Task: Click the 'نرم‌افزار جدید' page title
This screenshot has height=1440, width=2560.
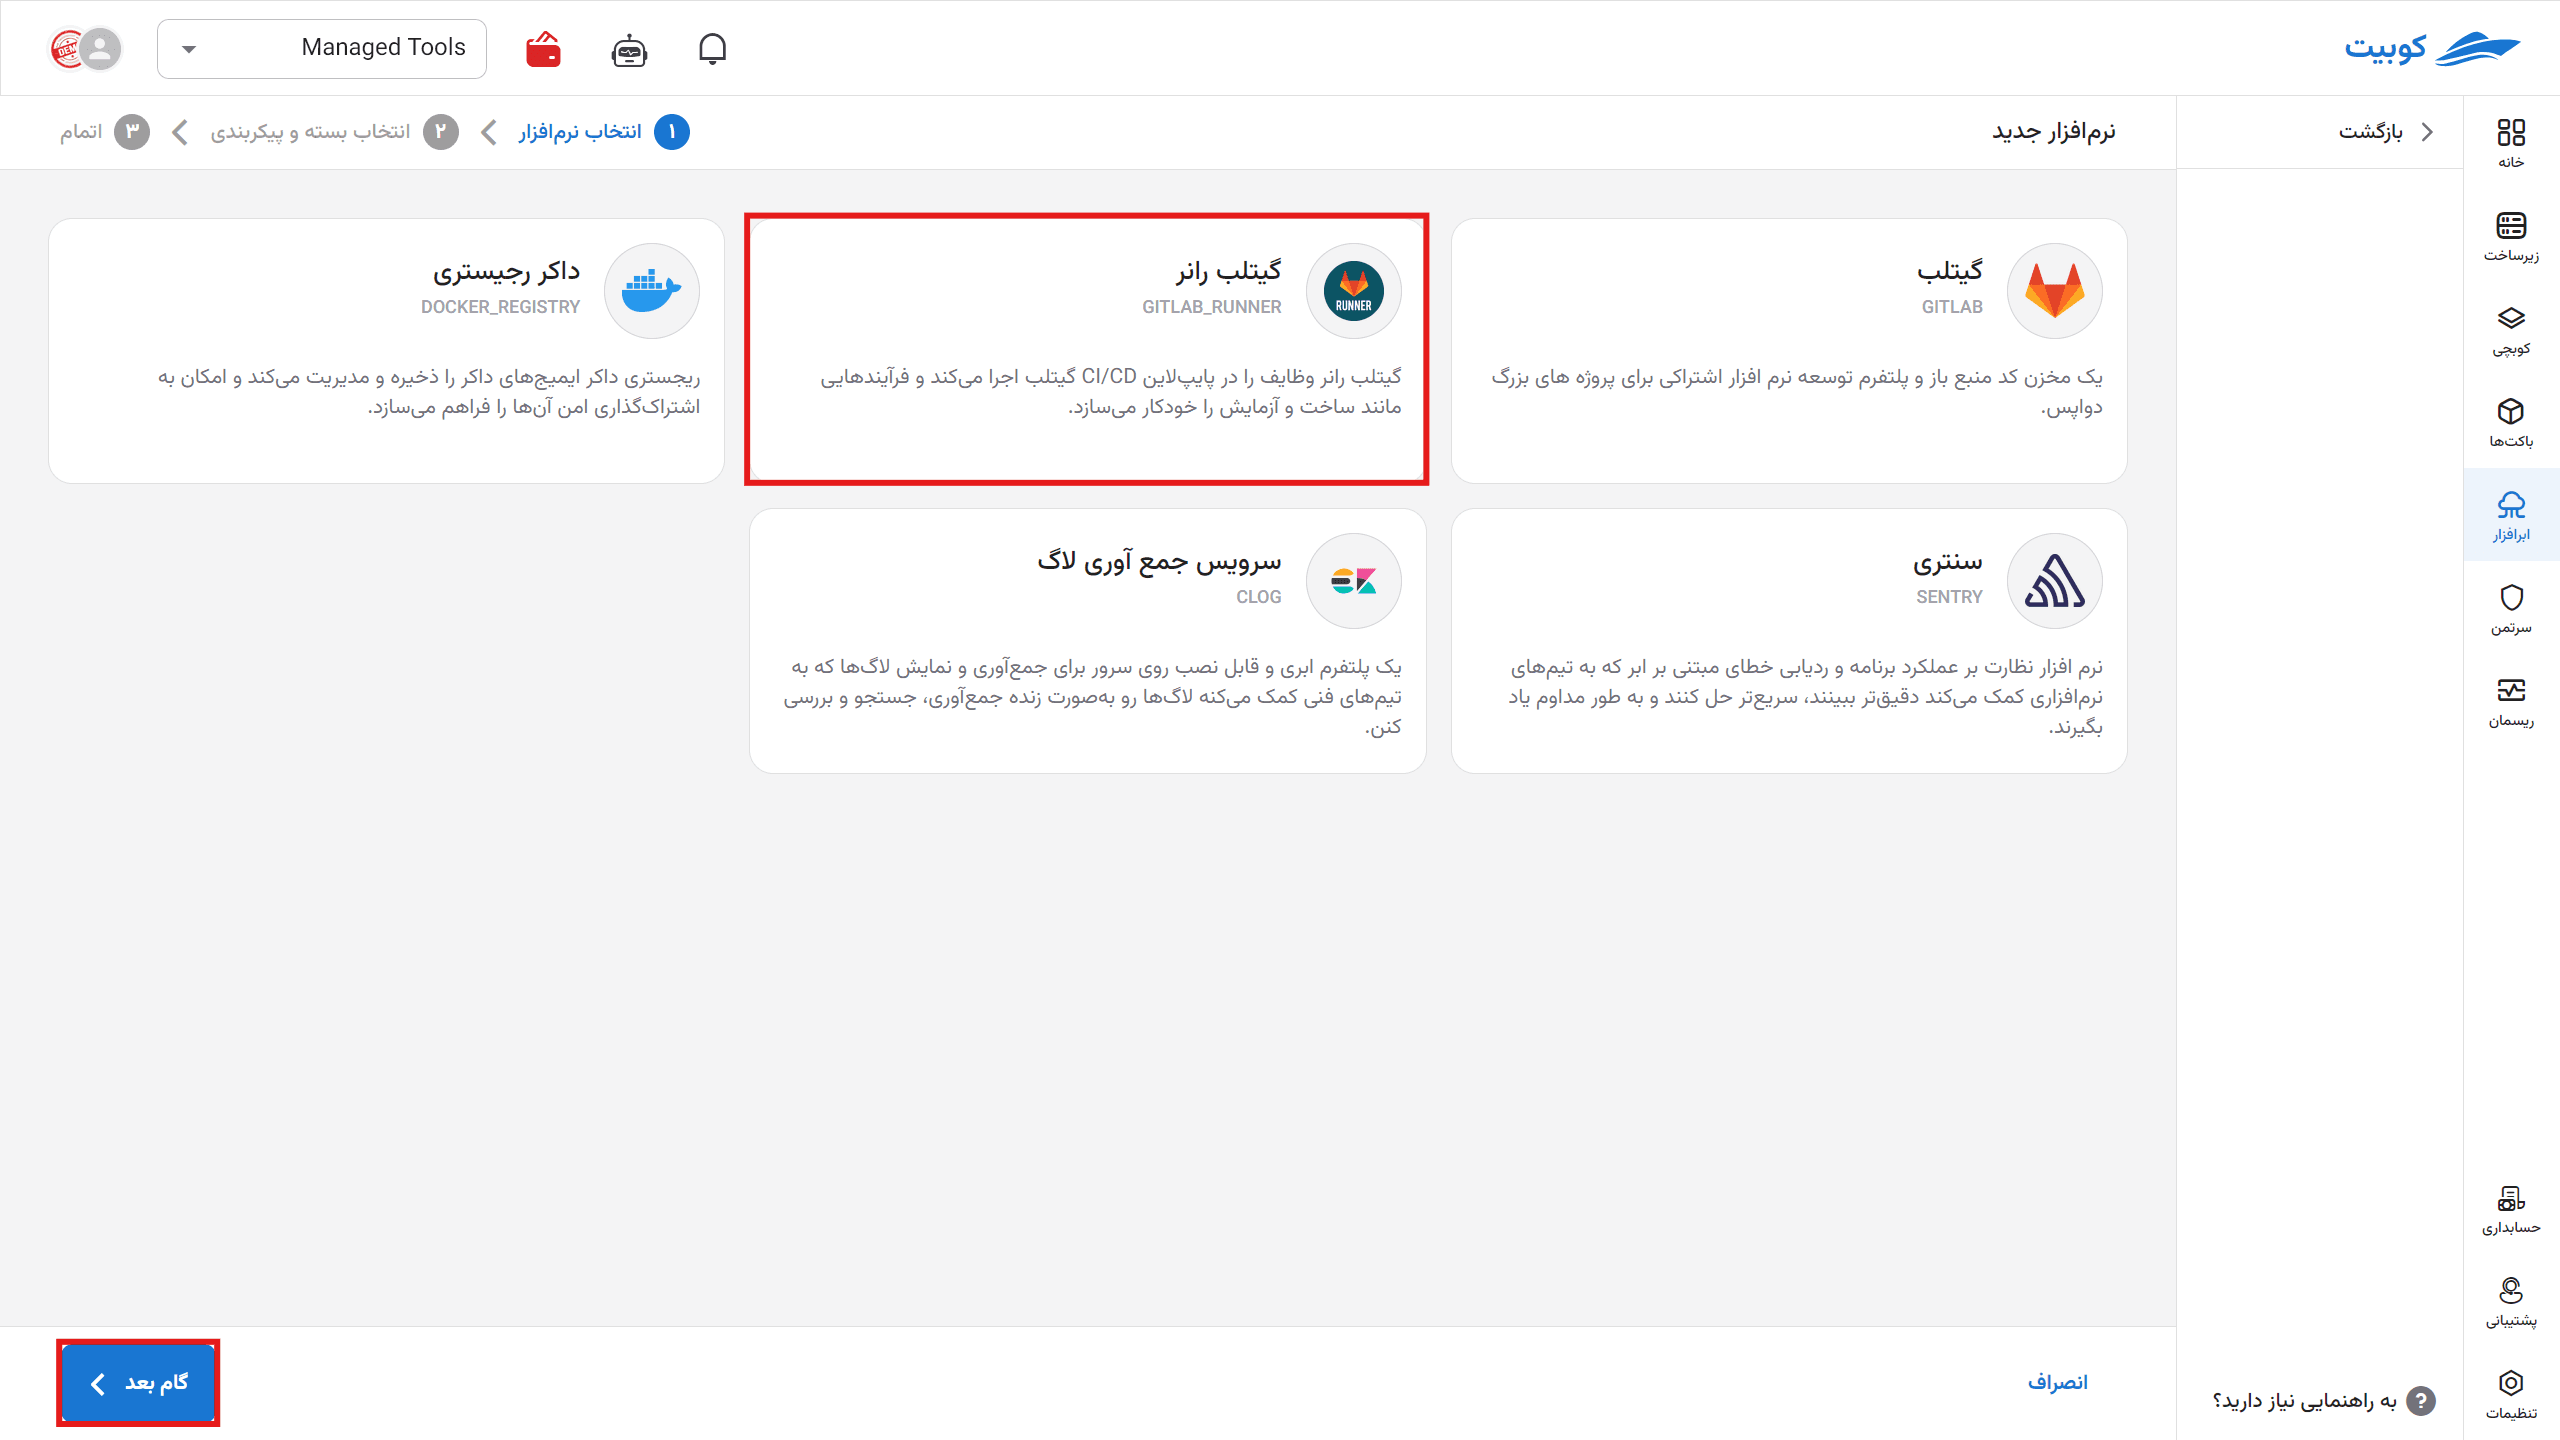Action: click(2054, 132)
